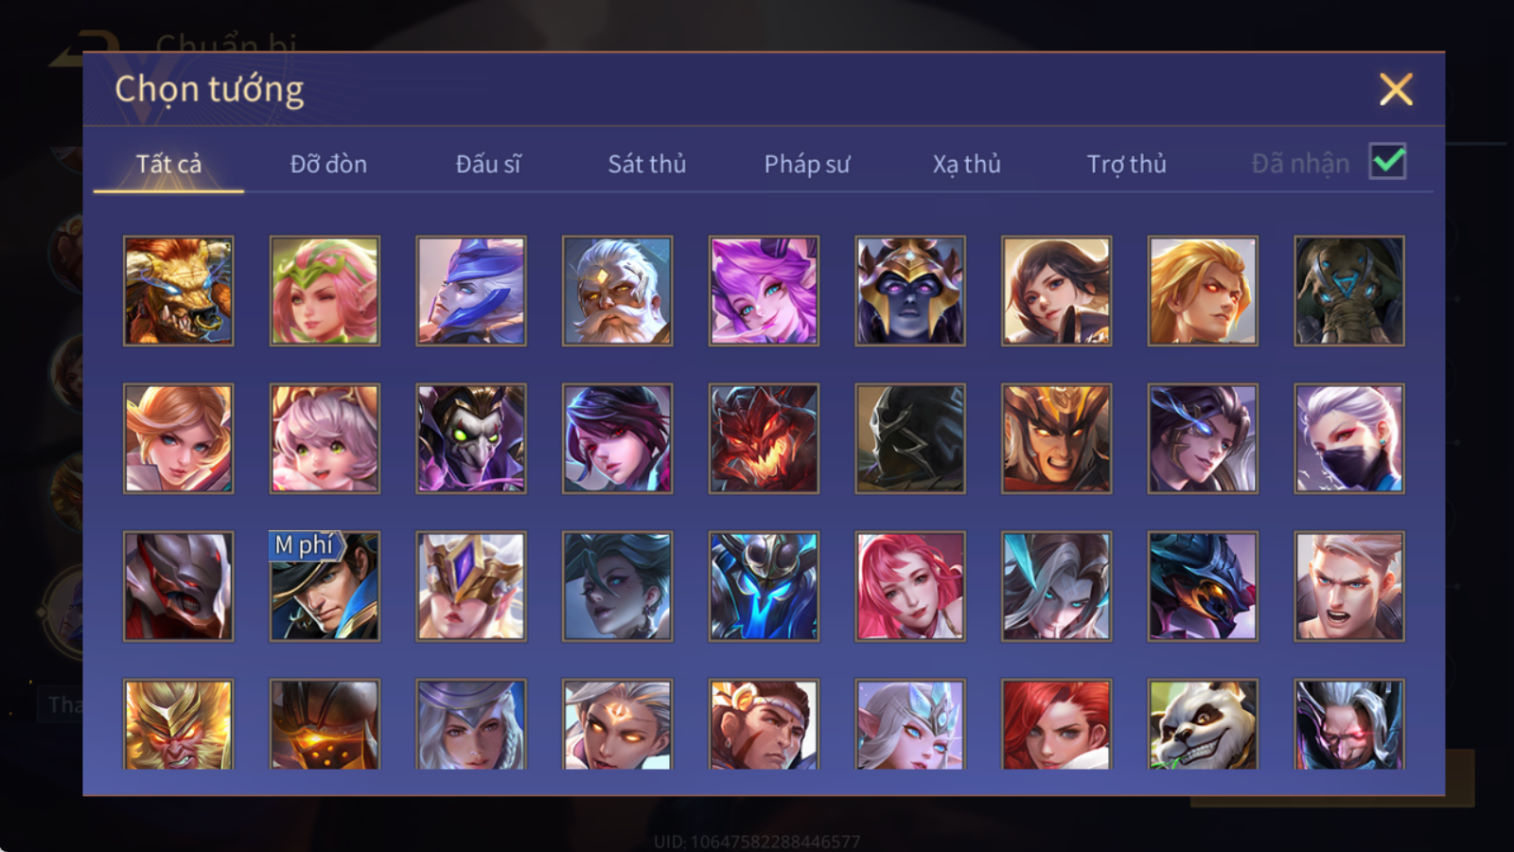Choose the pink-haired girl with leaf crown

325,291
